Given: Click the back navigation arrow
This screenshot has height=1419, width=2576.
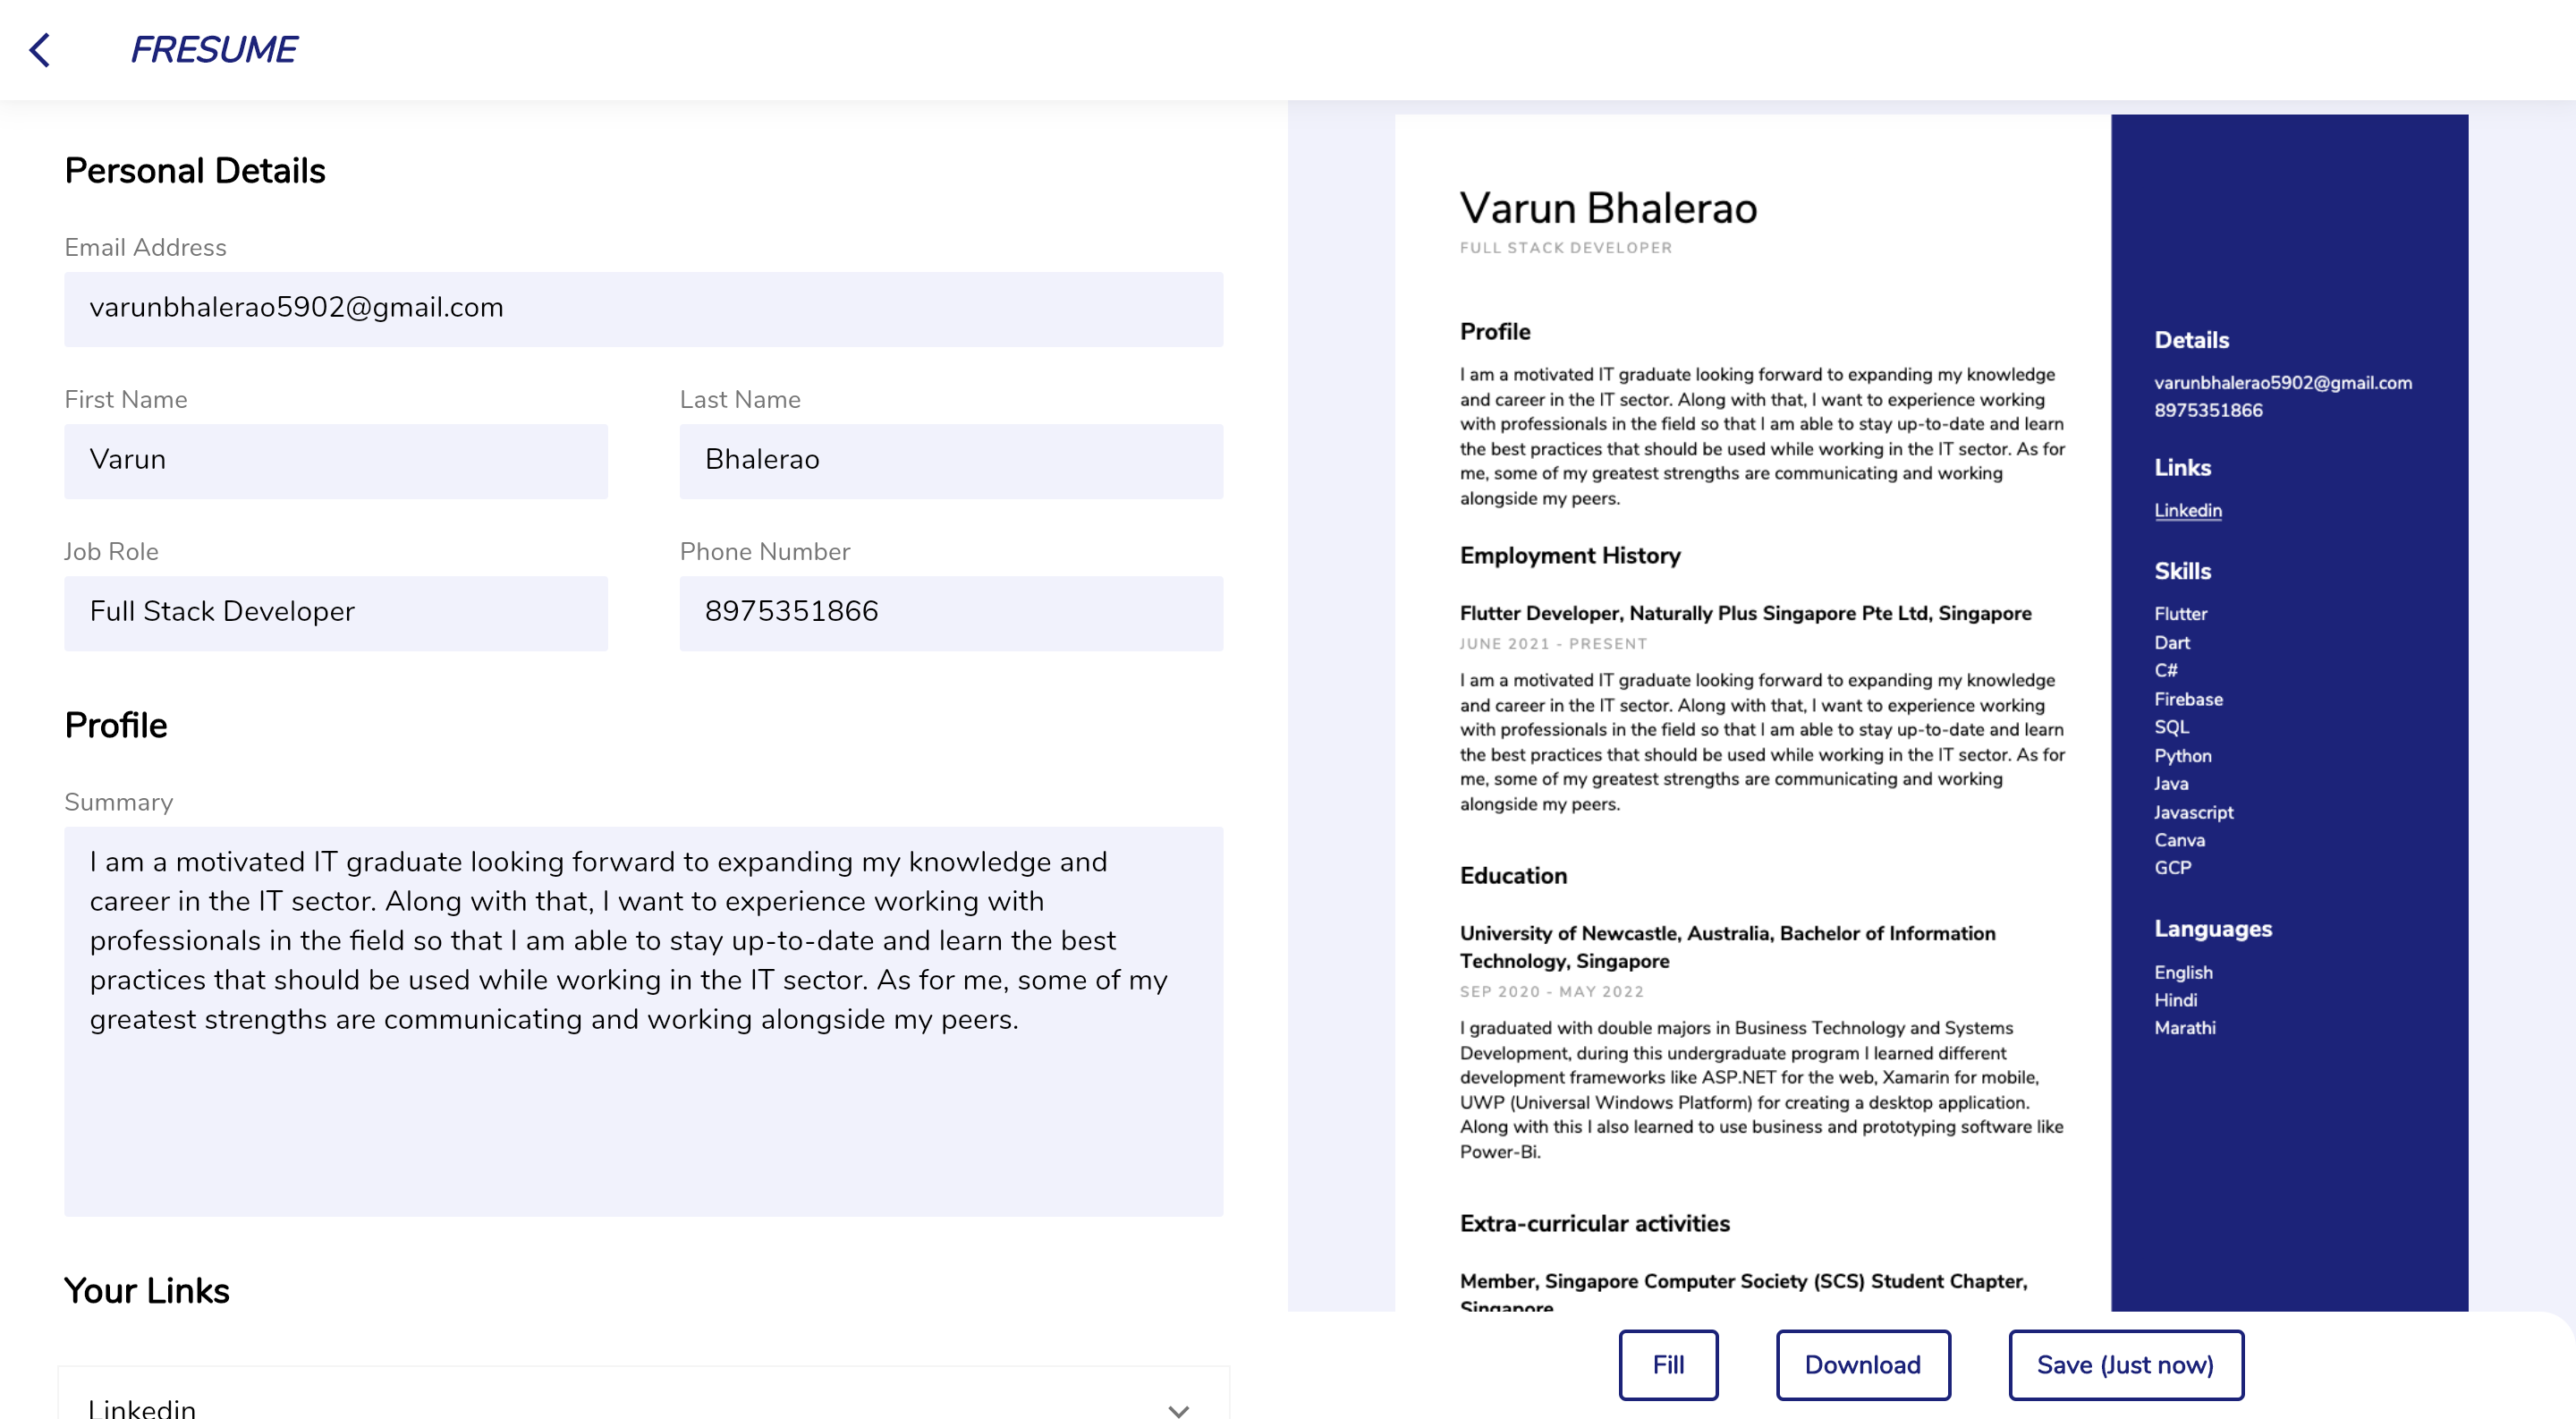Looking at the screenshot, I should [x=42, y=48].
